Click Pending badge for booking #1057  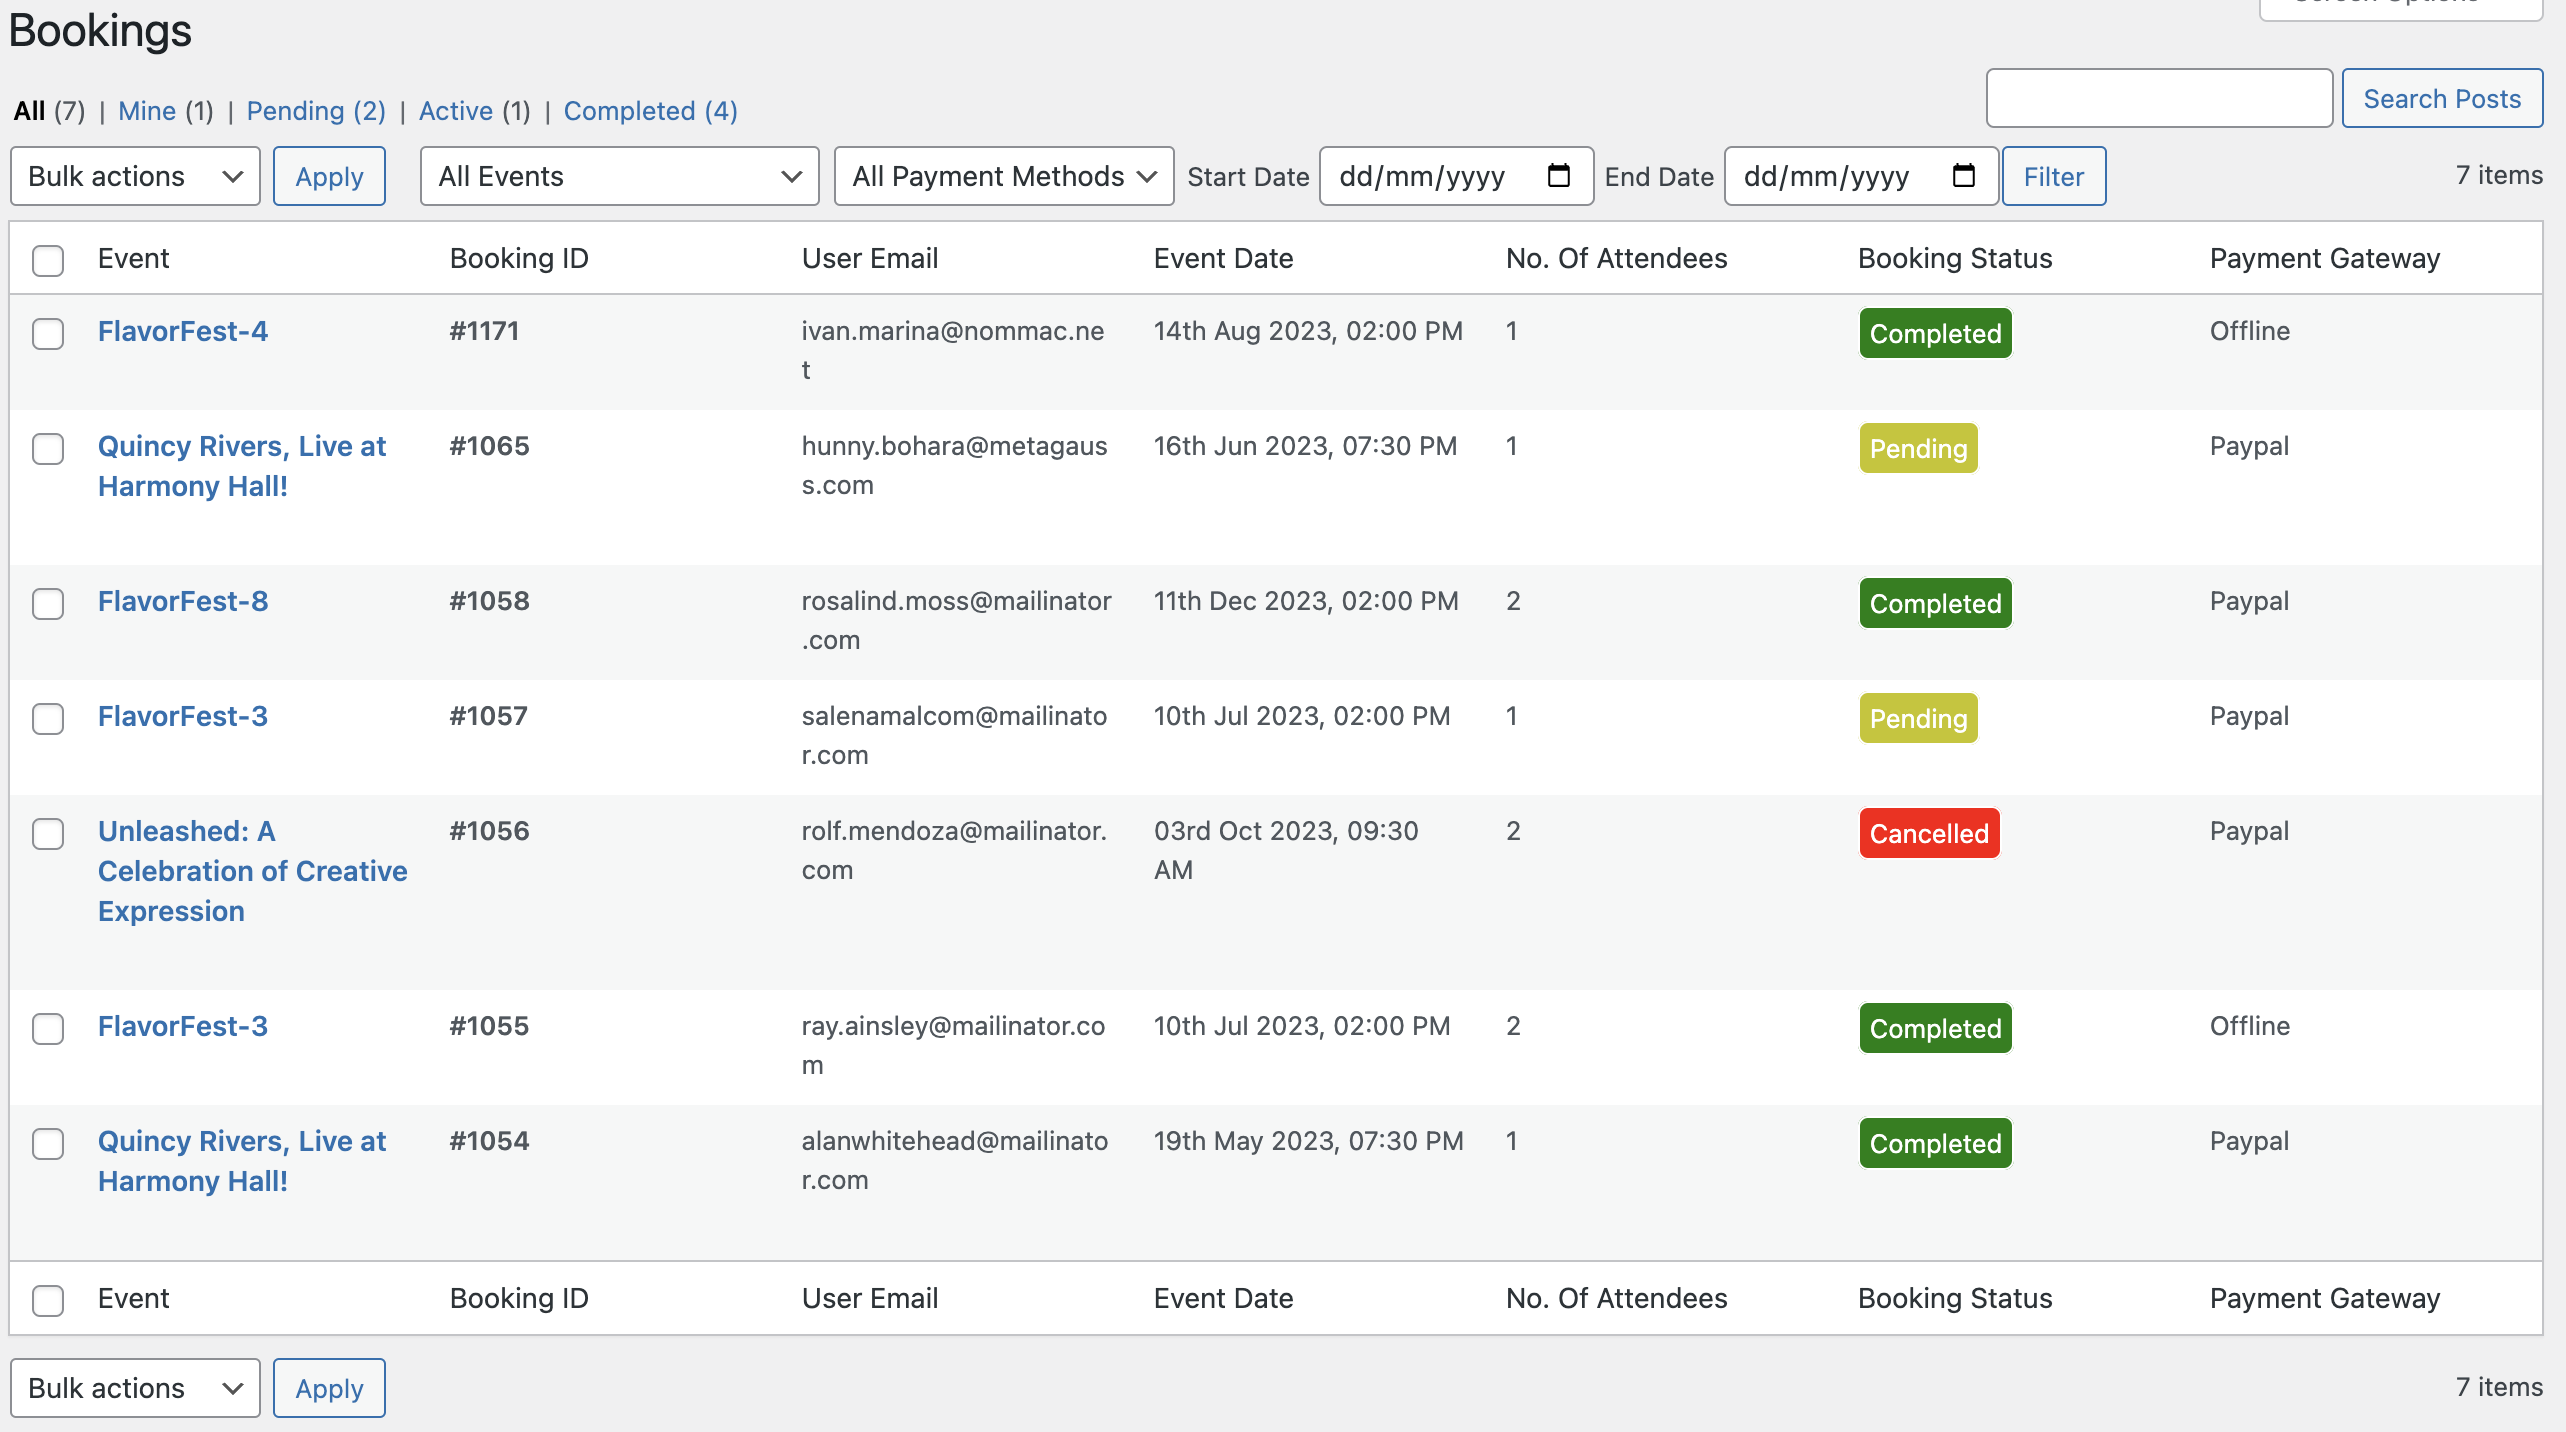pos(1918,718)
